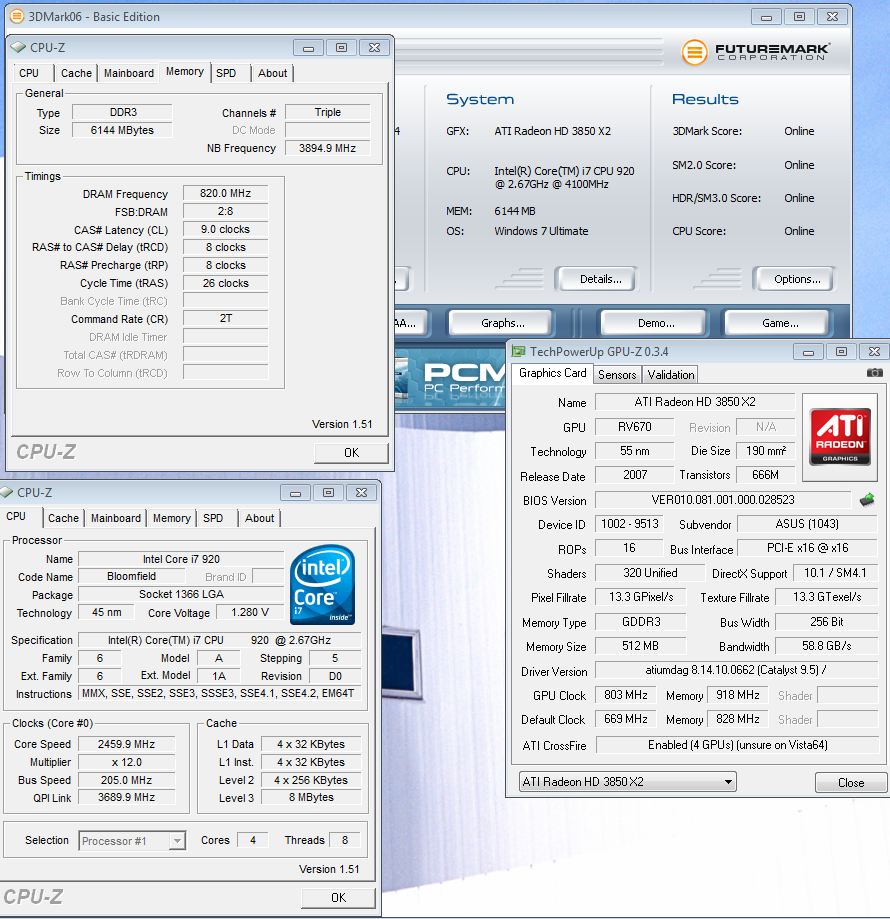Screen dimensions: 890x919
Task: Click Close button in GPU-Z
Action: pyautogui.click(x=851, y=783)
